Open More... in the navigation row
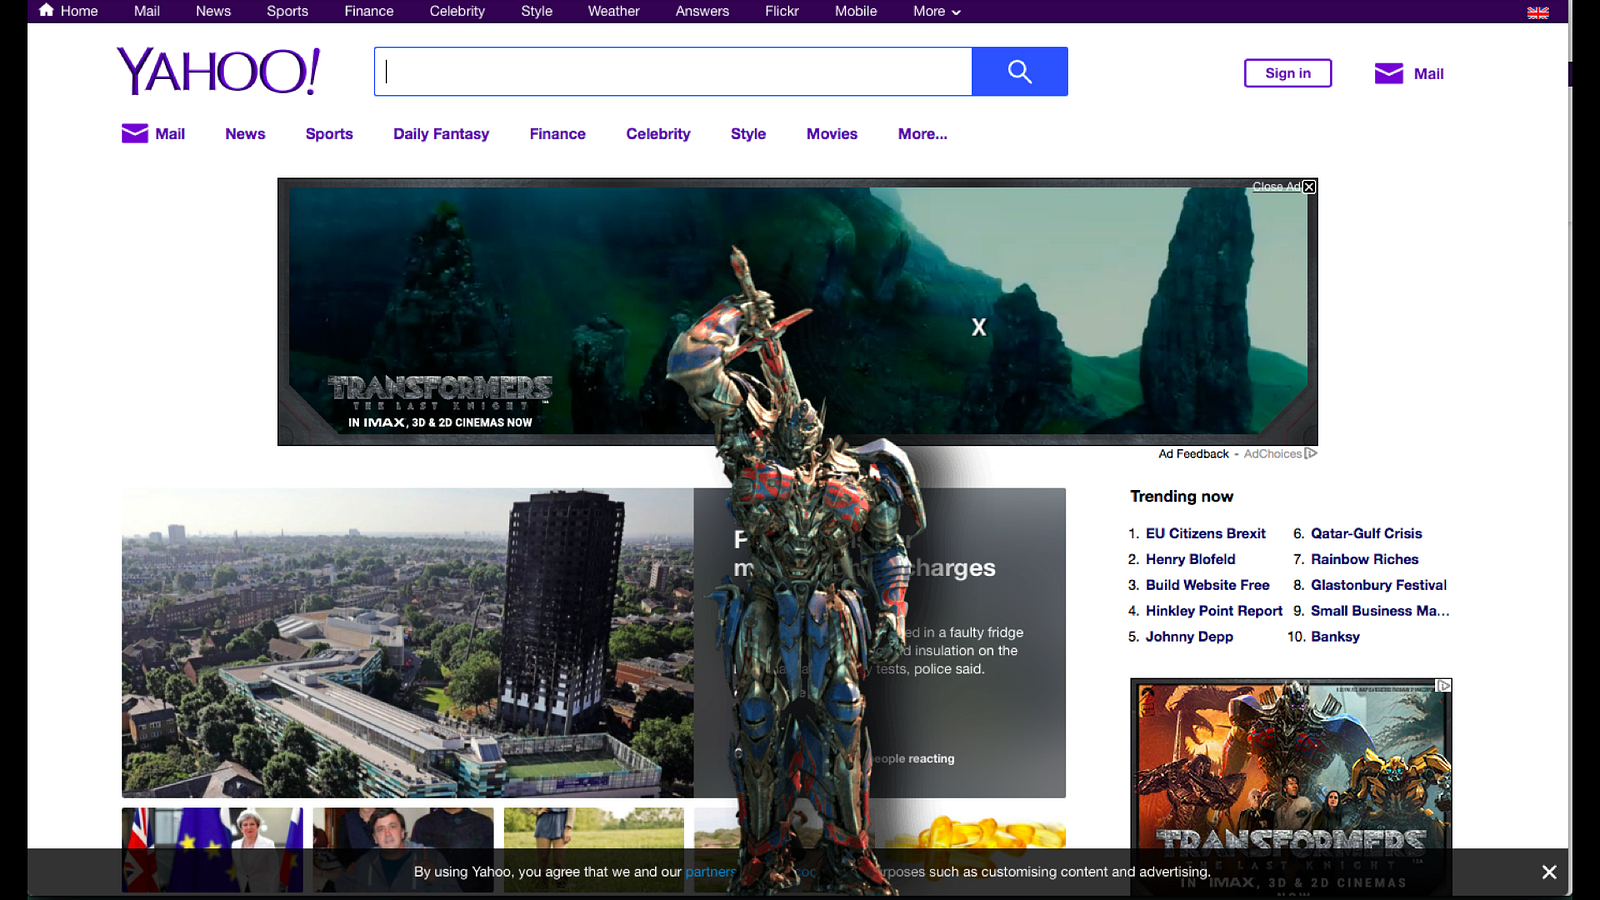1600x900 pixels. [923, 134]
